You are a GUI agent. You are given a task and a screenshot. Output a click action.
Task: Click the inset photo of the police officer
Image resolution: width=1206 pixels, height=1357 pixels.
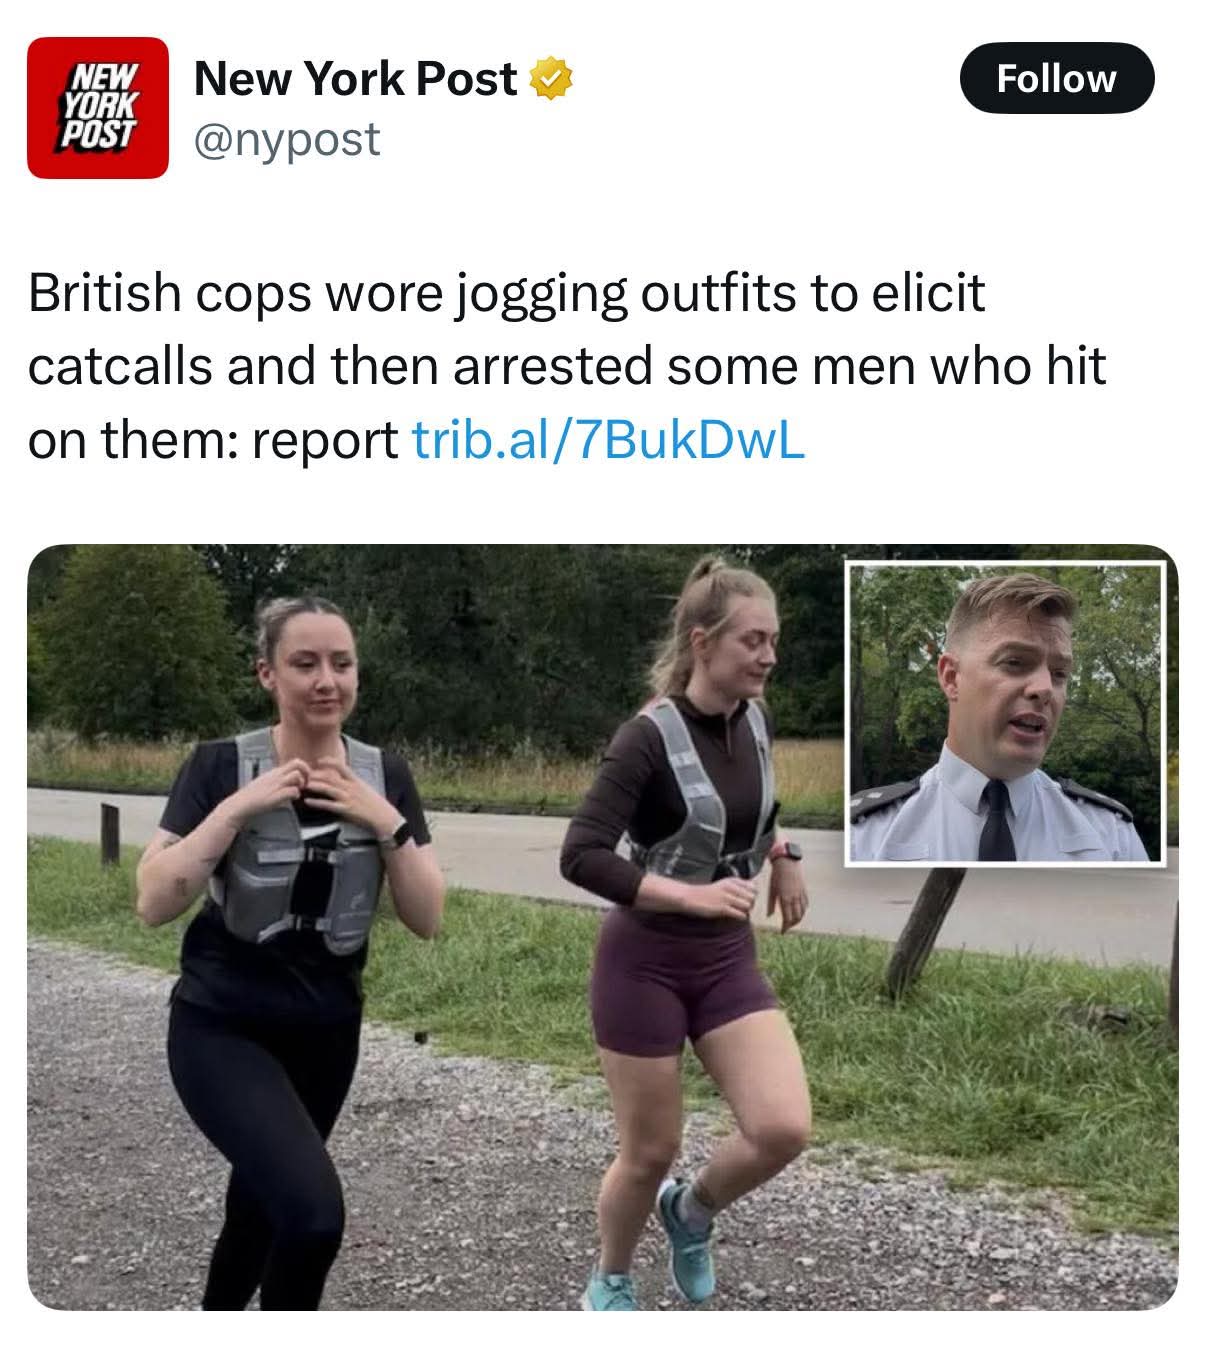(1005, 714)
